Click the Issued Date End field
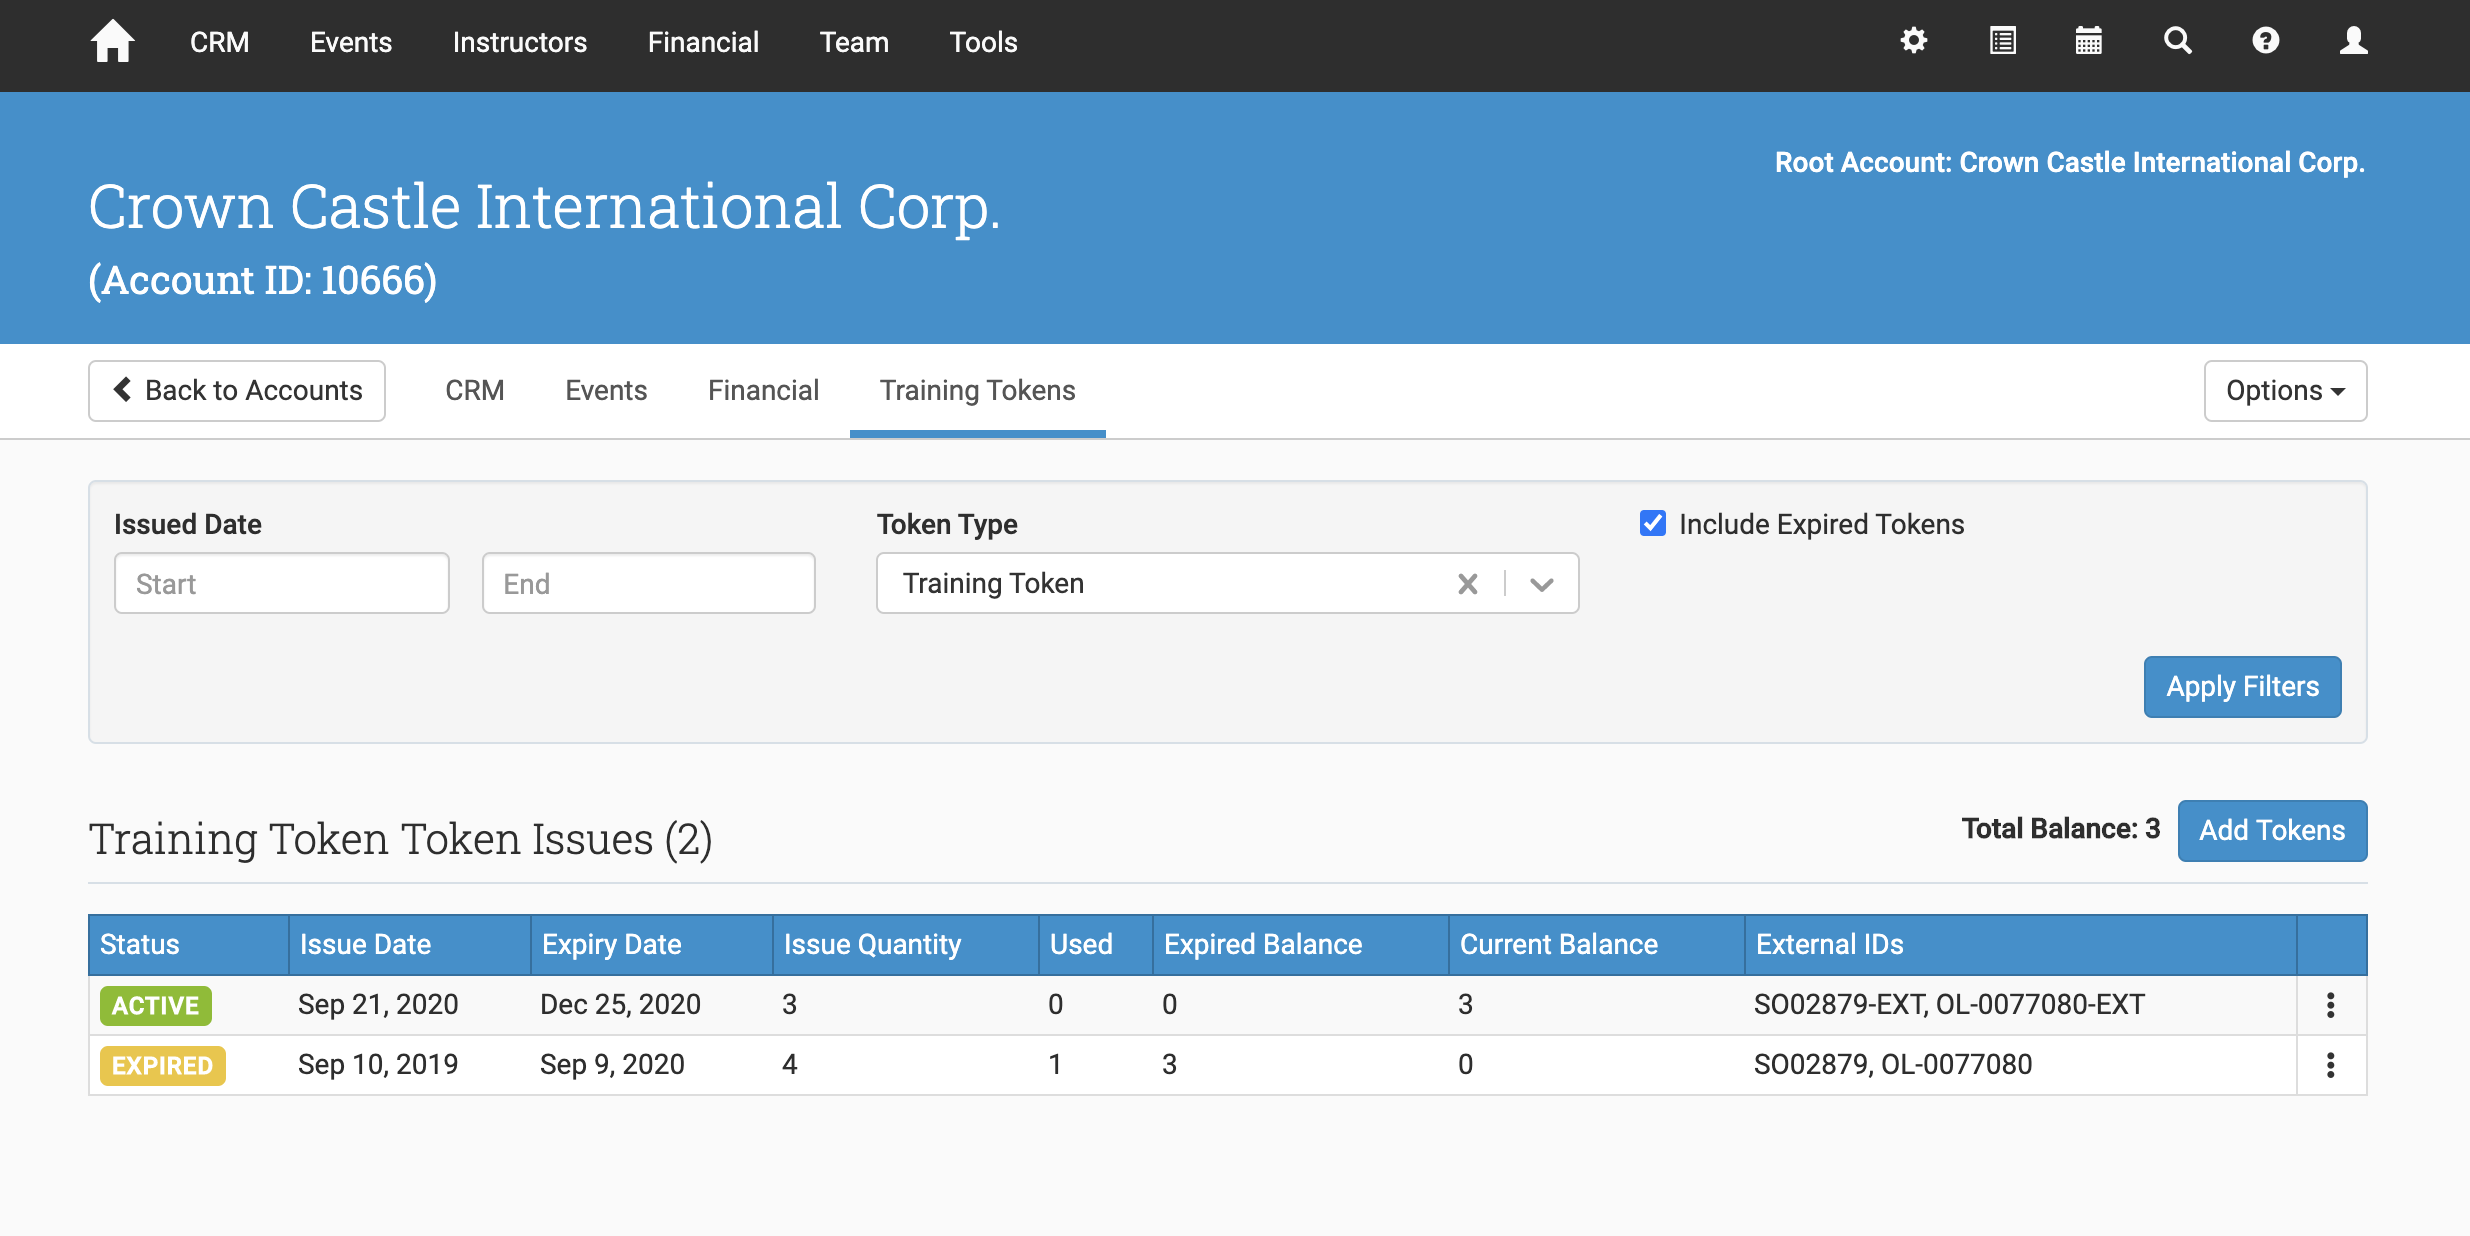The height and width of the screenshot is (1236, 2470). tap(649, 584)
